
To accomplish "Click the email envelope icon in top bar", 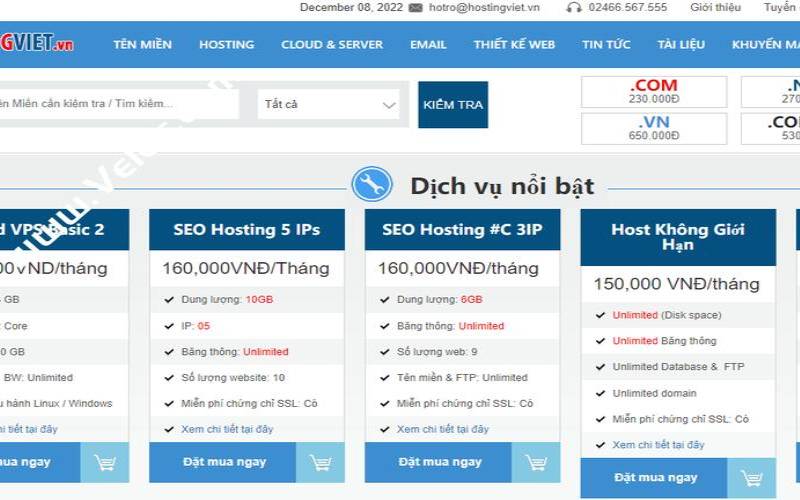I will point(416,8).
